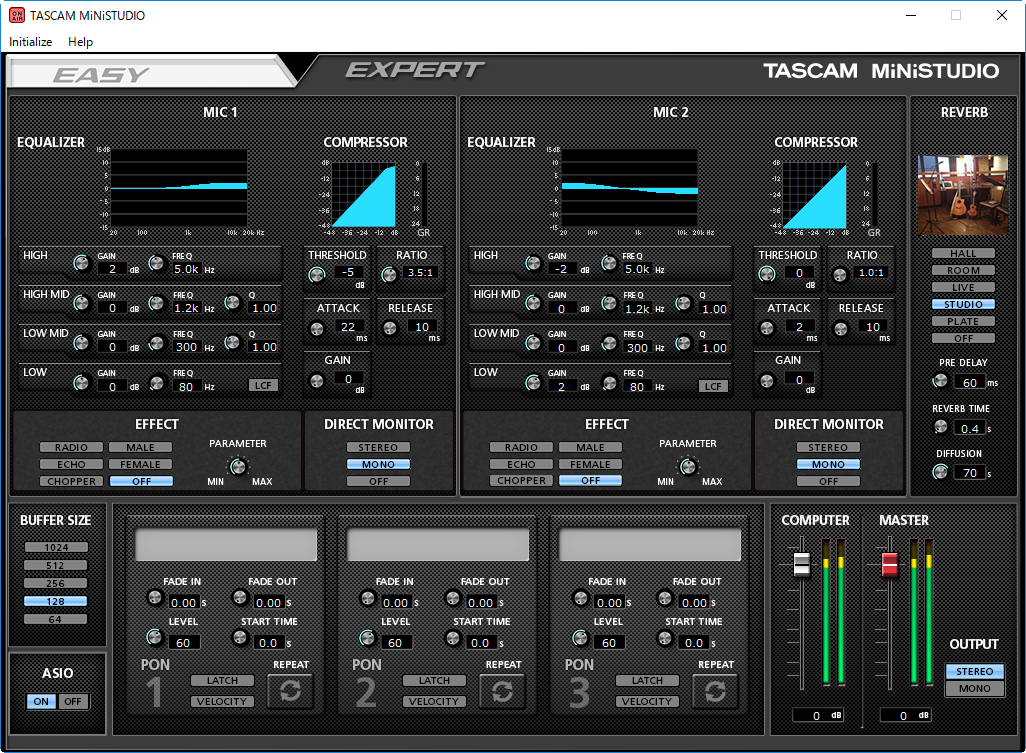Click the MASTER level dB value field
This screenshot has height=753, width=1026.
(x=905, y=716)
